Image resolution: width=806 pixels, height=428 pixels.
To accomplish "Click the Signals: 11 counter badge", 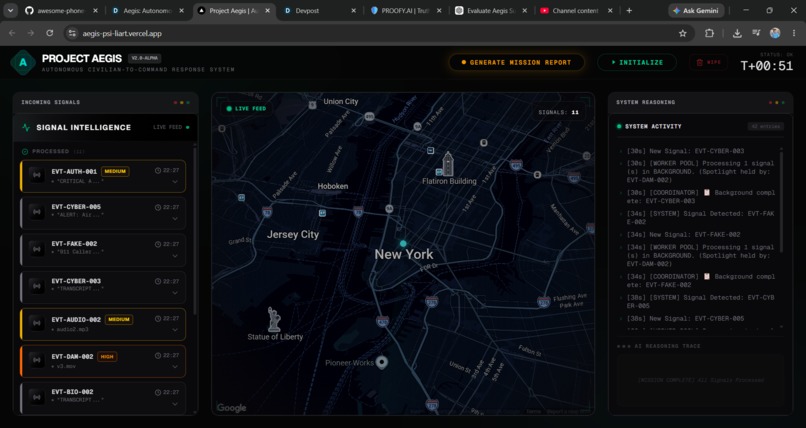I will (x=559, y=112).
